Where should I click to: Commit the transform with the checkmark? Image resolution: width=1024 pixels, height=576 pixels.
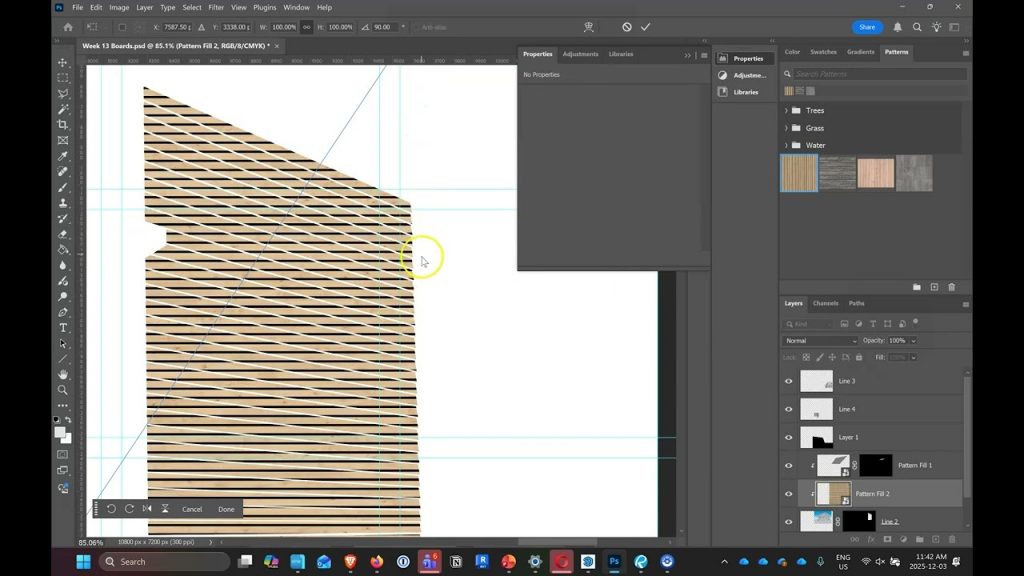[x=646, y=27]
